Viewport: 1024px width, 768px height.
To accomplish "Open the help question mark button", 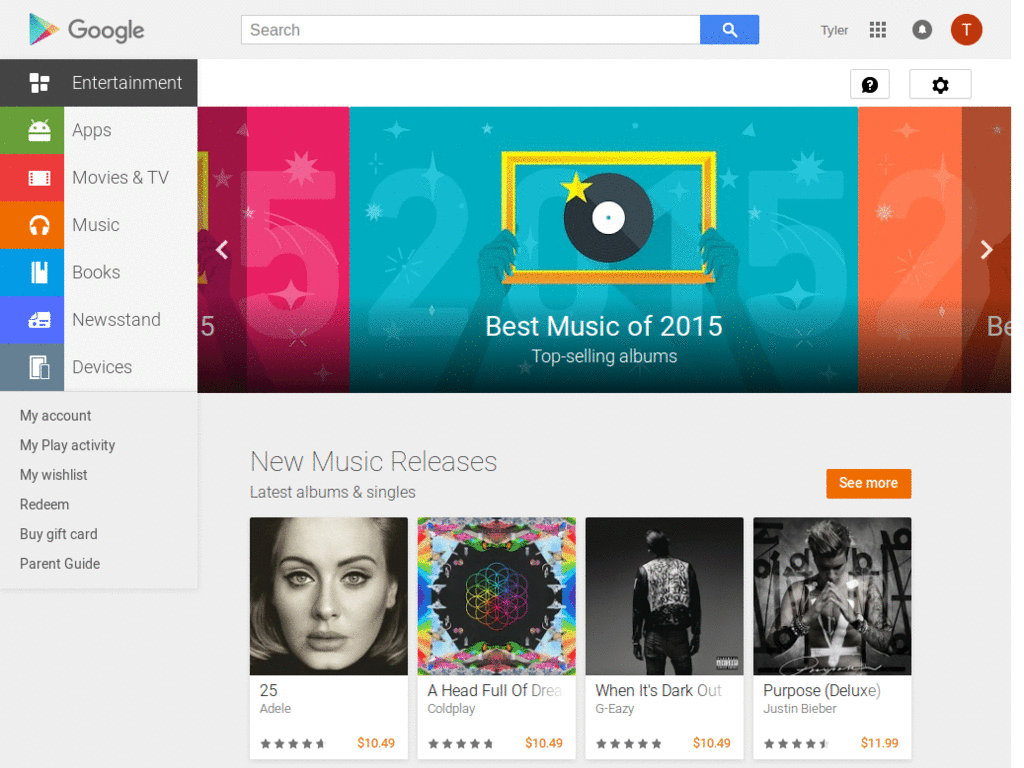I will click(869, 85).
